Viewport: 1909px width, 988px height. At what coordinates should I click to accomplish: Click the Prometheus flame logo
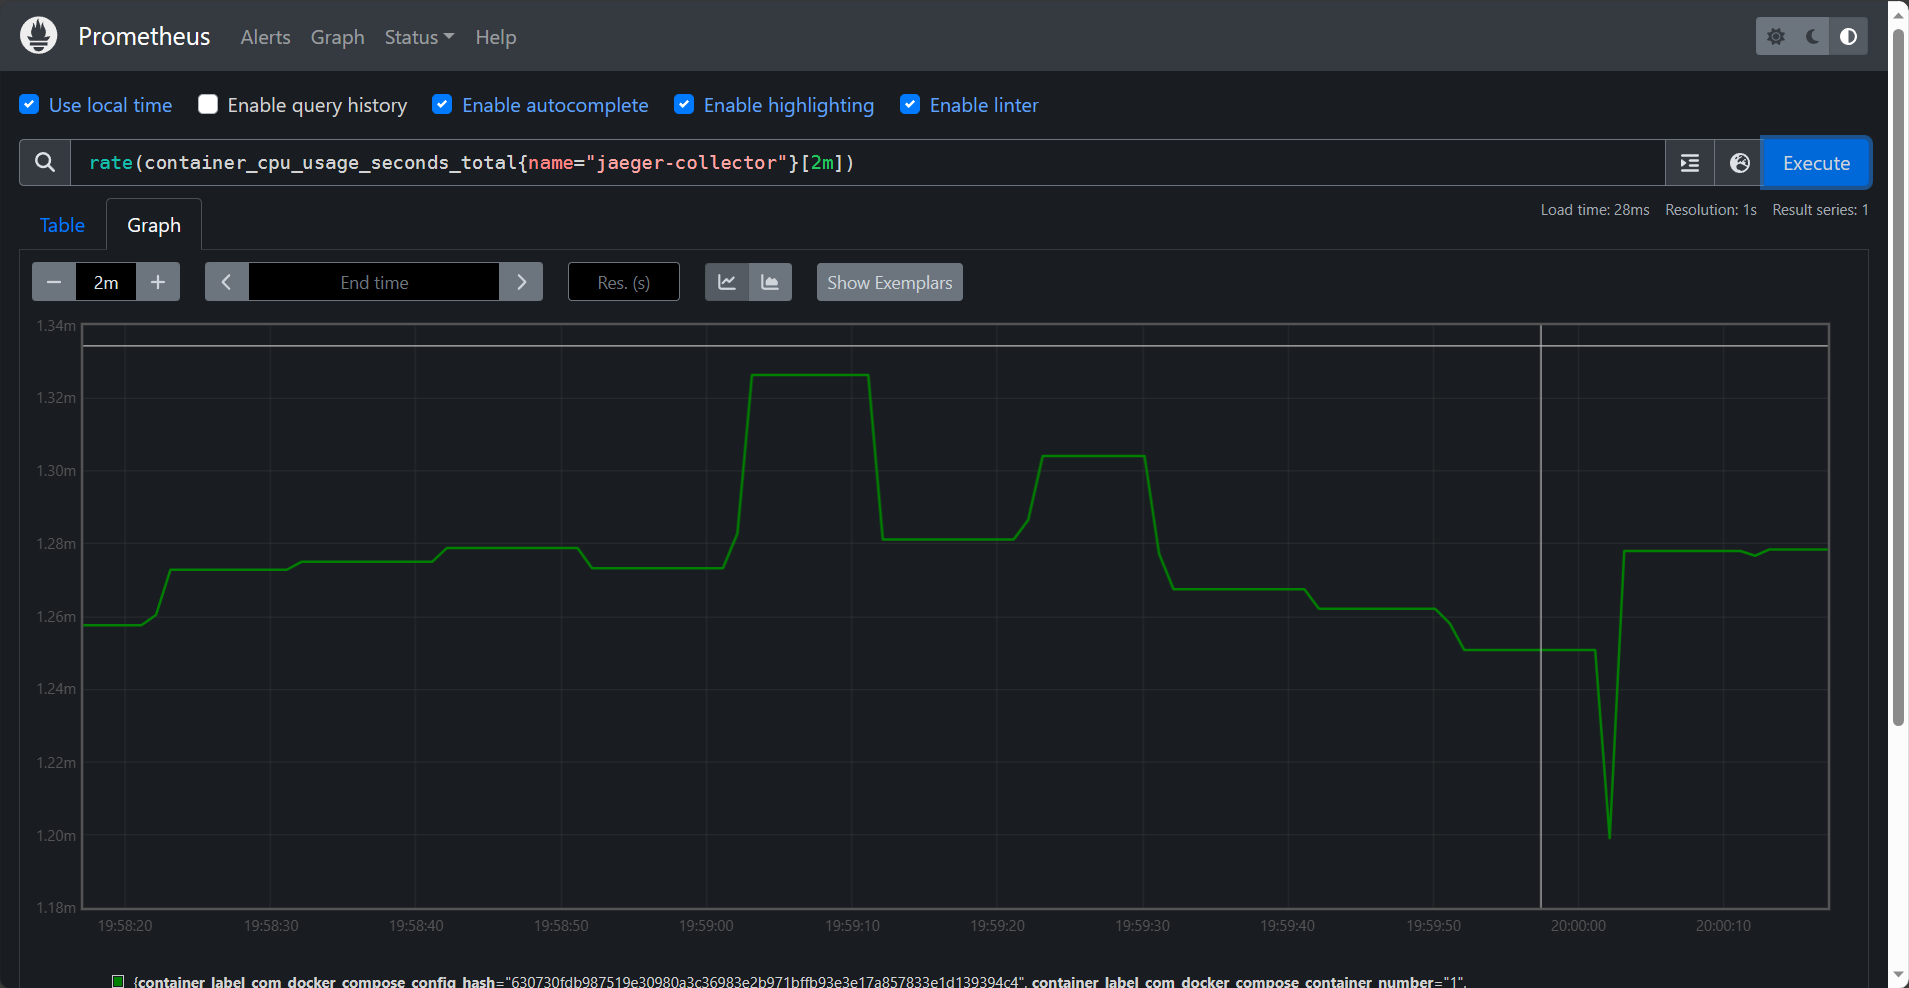(39, 35)
